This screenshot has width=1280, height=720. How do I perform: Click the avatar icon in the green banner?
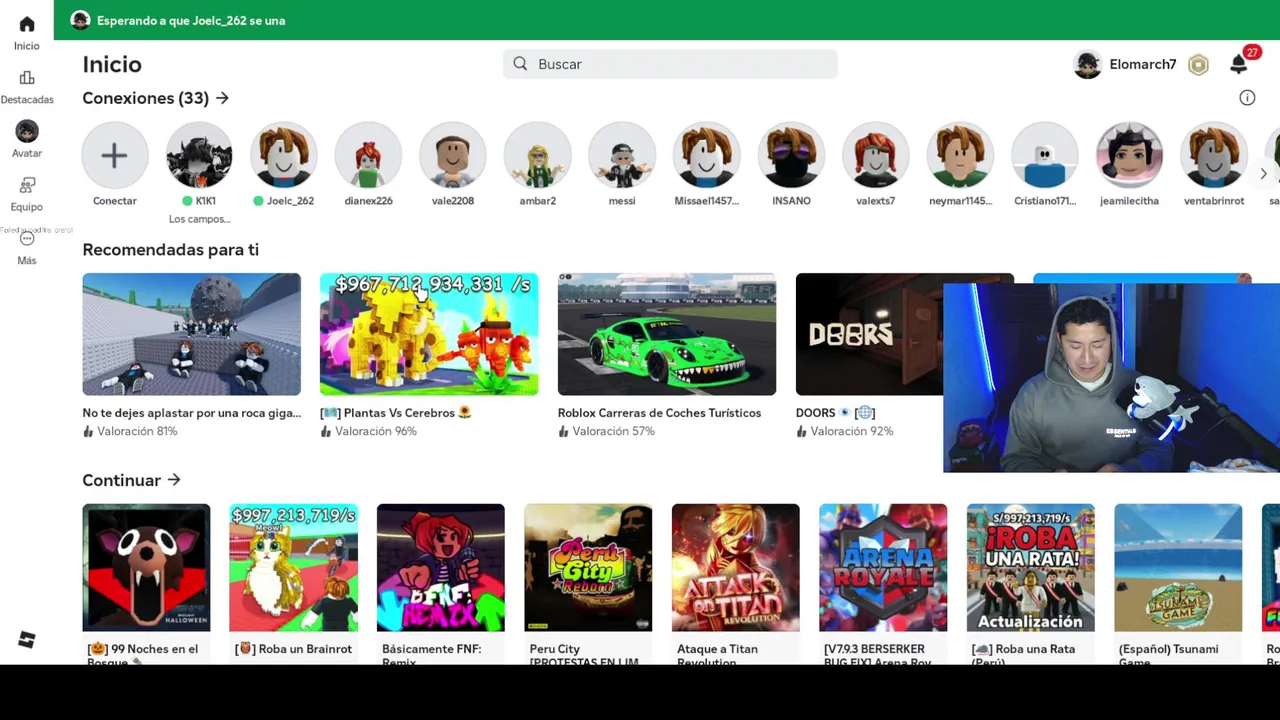pyautogui.click(x=80, y=20)
